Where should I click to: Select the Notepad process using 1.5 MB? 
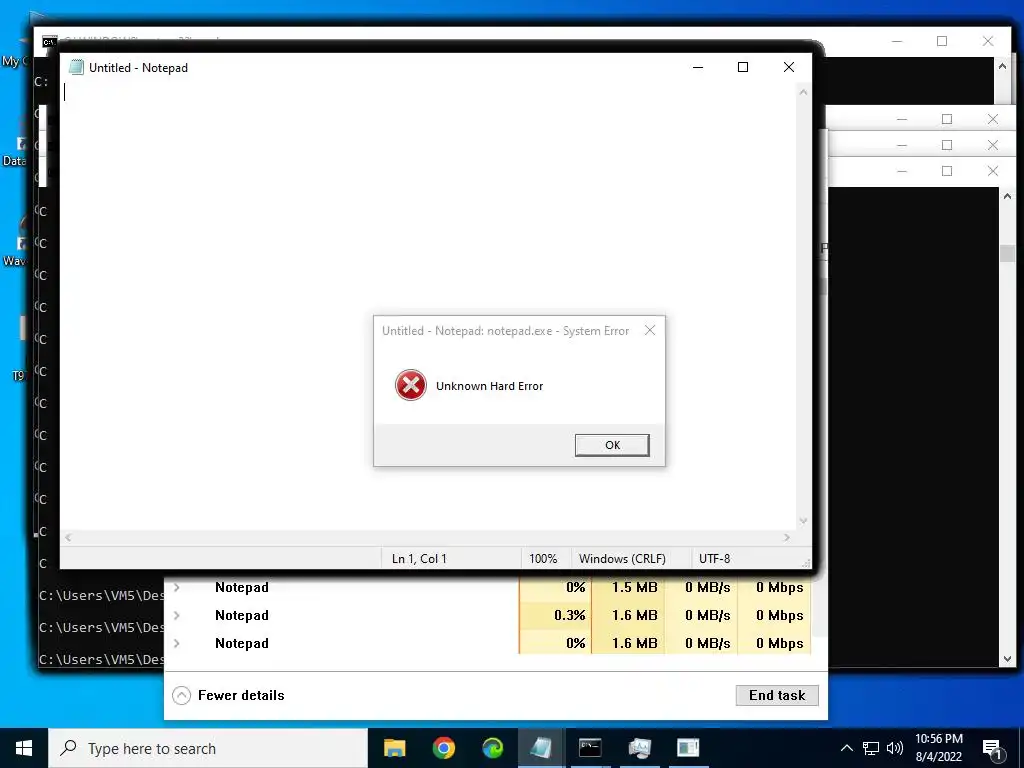click(x=488, y=588)
